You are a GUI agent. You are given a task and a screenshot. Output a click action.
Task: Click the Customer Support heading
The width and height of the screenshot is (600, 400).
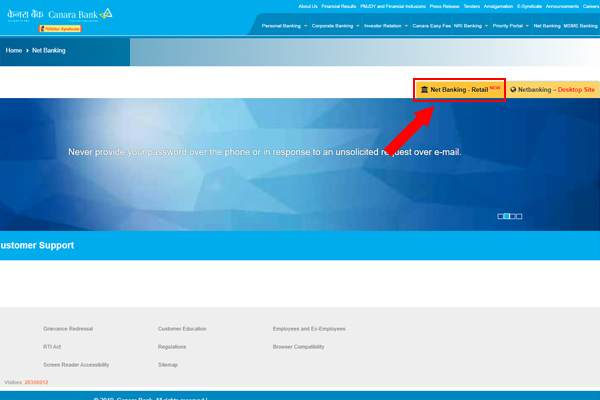37,245
